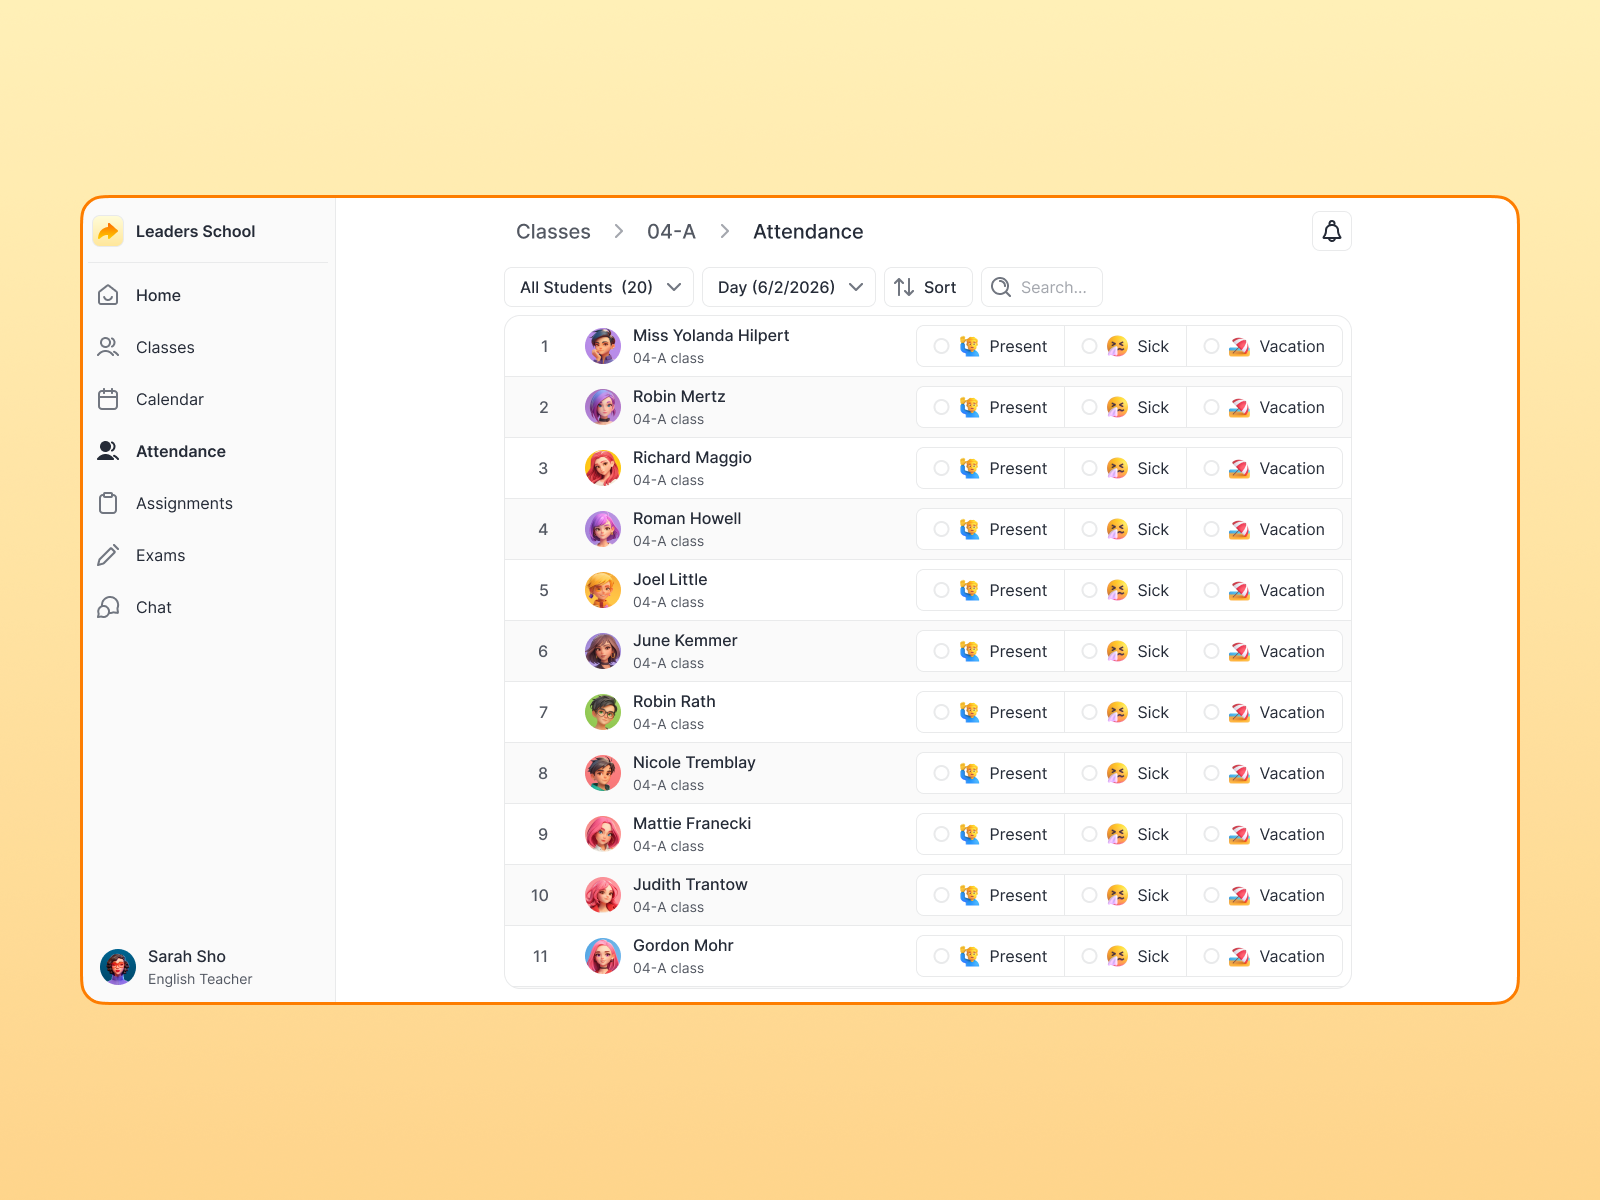The height and width of the screenshot is (1200, 1600).
Task: Select the Exams pencil icon
Action: pos(110,555)
